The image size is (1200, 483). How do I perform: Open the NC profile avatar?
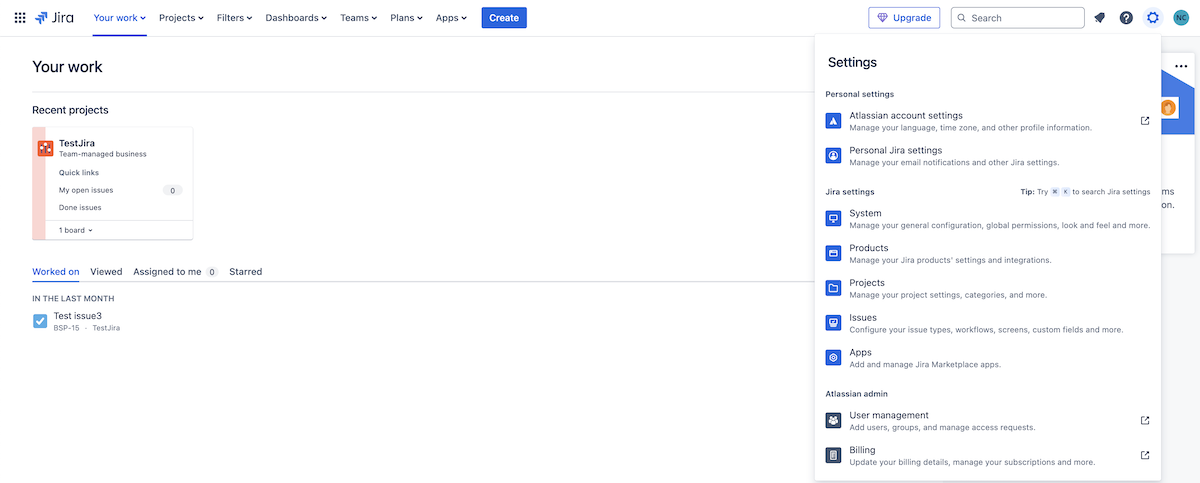[1180, 18]
